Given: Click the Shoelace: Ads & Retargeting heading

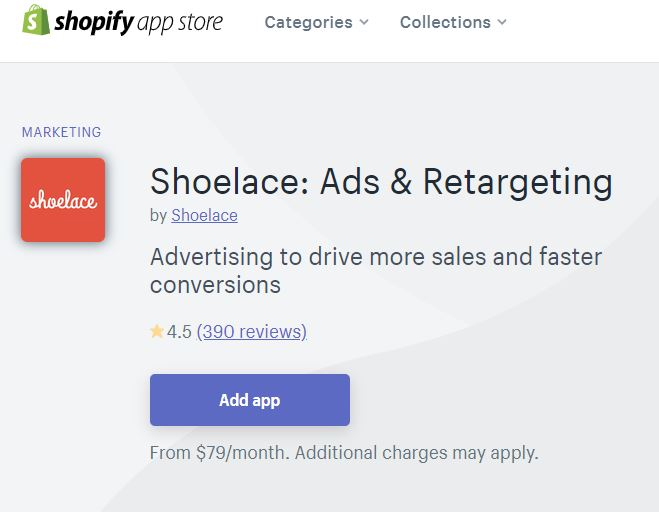Looking at the screenshot, I should (x=381, y=182).
